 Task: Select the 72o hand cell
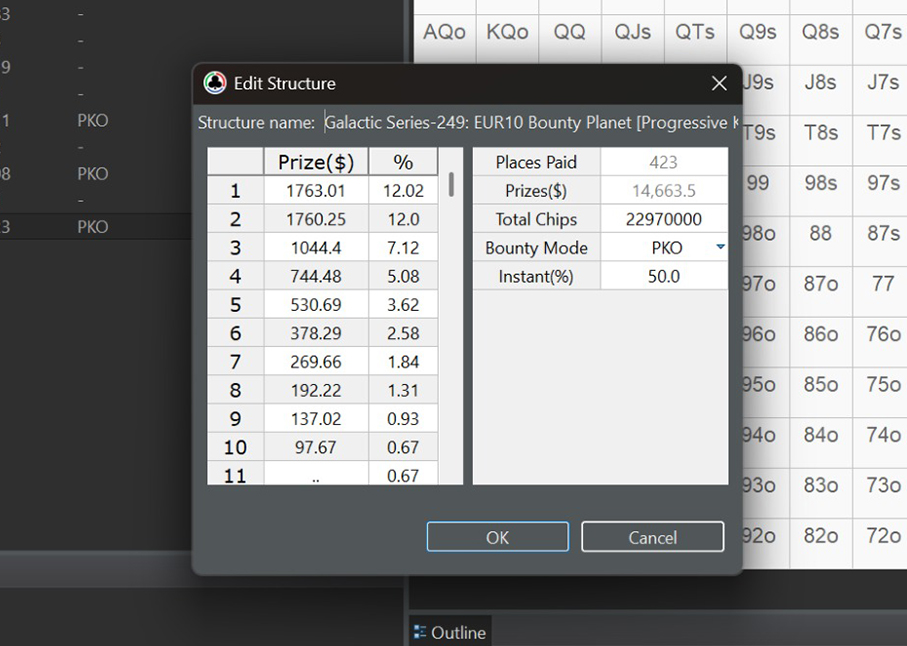click(883, 536)
